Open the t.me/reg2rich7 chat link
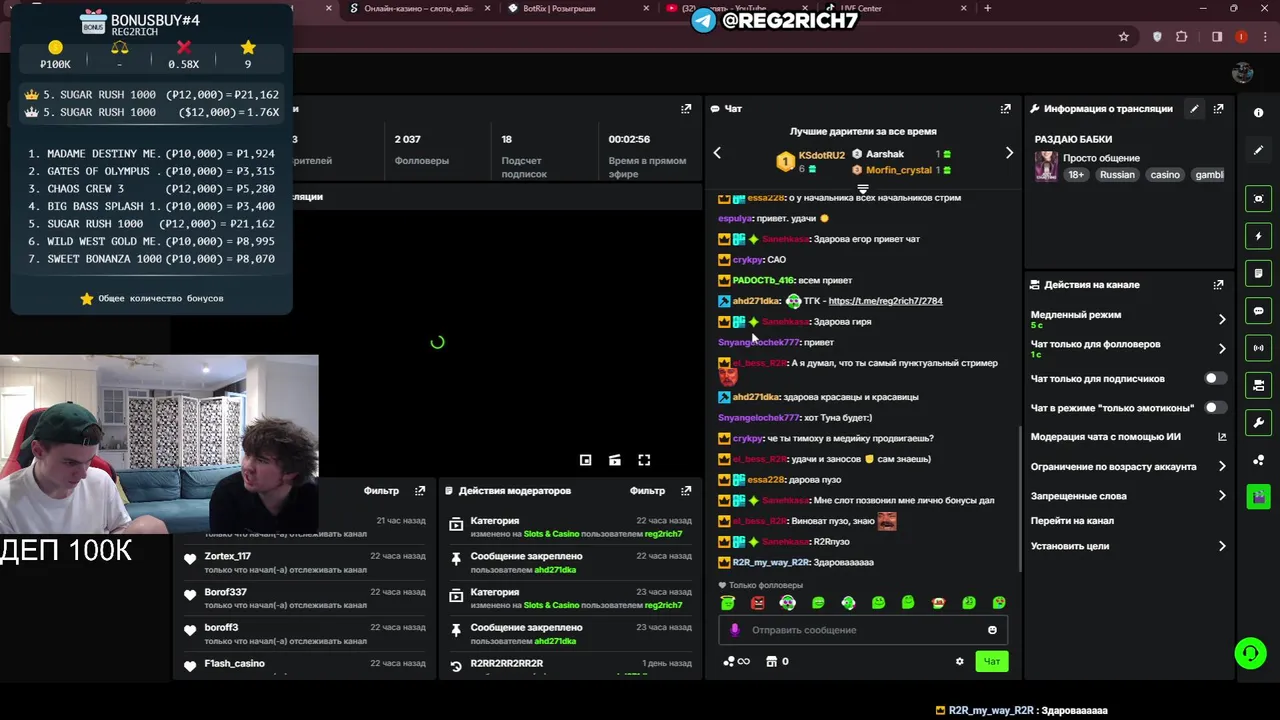This screenshot has width=1280, height=720. click(x=885, y=301)
